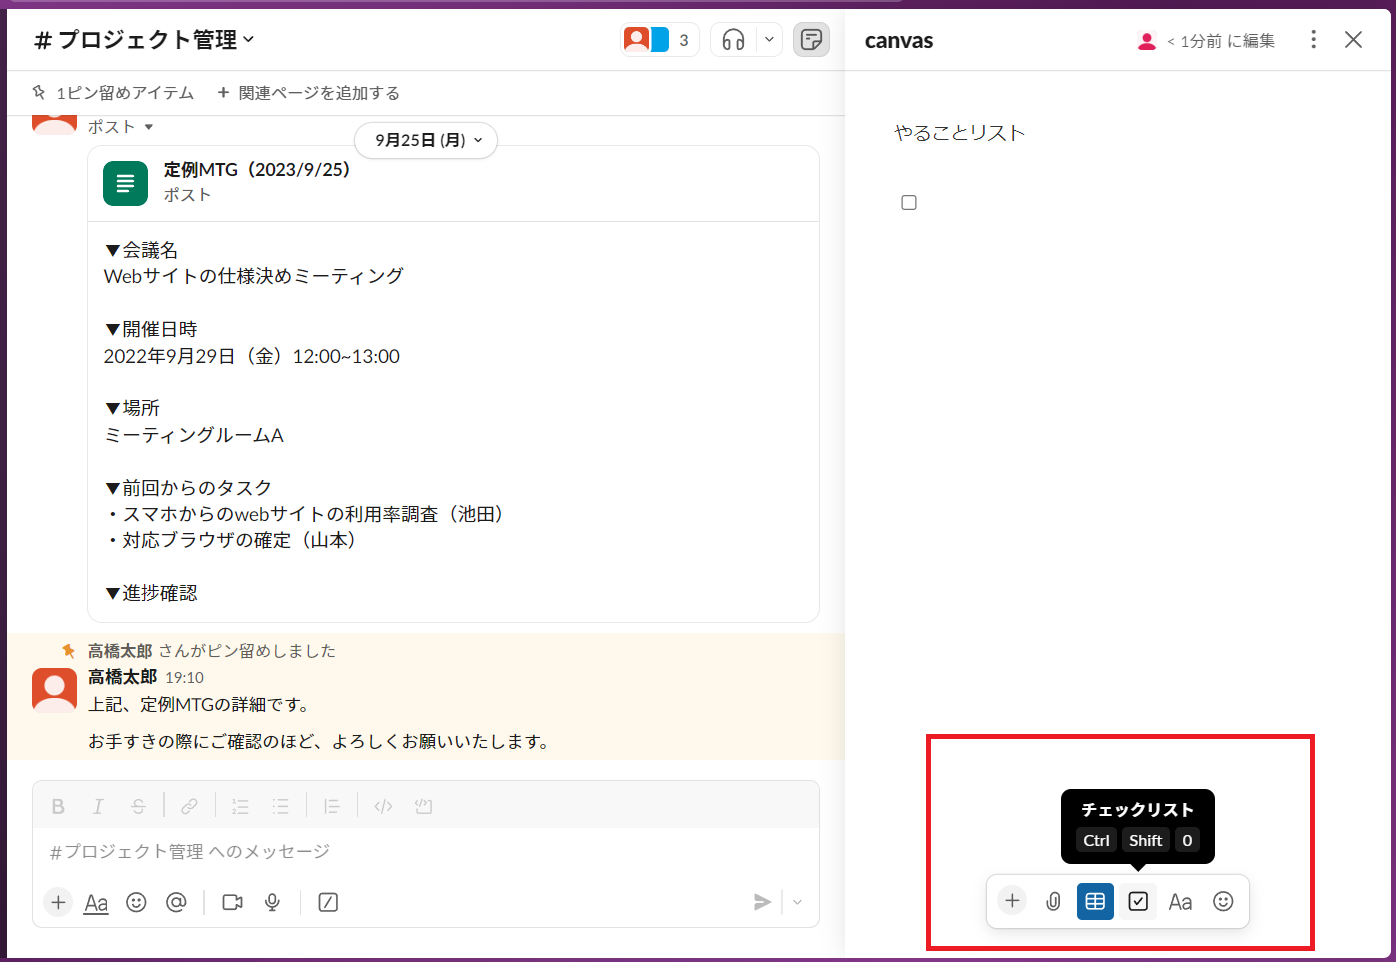Screen dimensions: 1396x962
Task: Toggle strikethrough formatting in the composer
Action: [138, 806]
